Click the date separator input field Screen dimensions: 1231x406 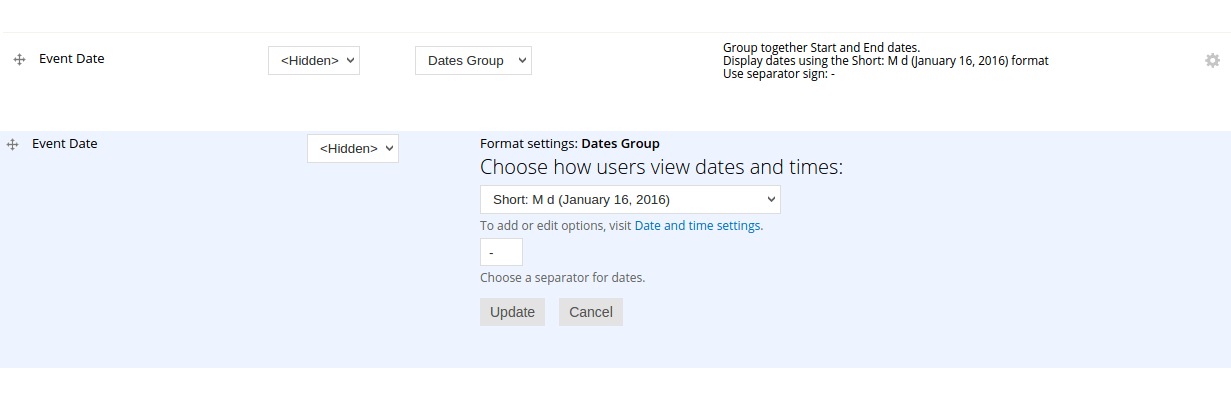501,252
